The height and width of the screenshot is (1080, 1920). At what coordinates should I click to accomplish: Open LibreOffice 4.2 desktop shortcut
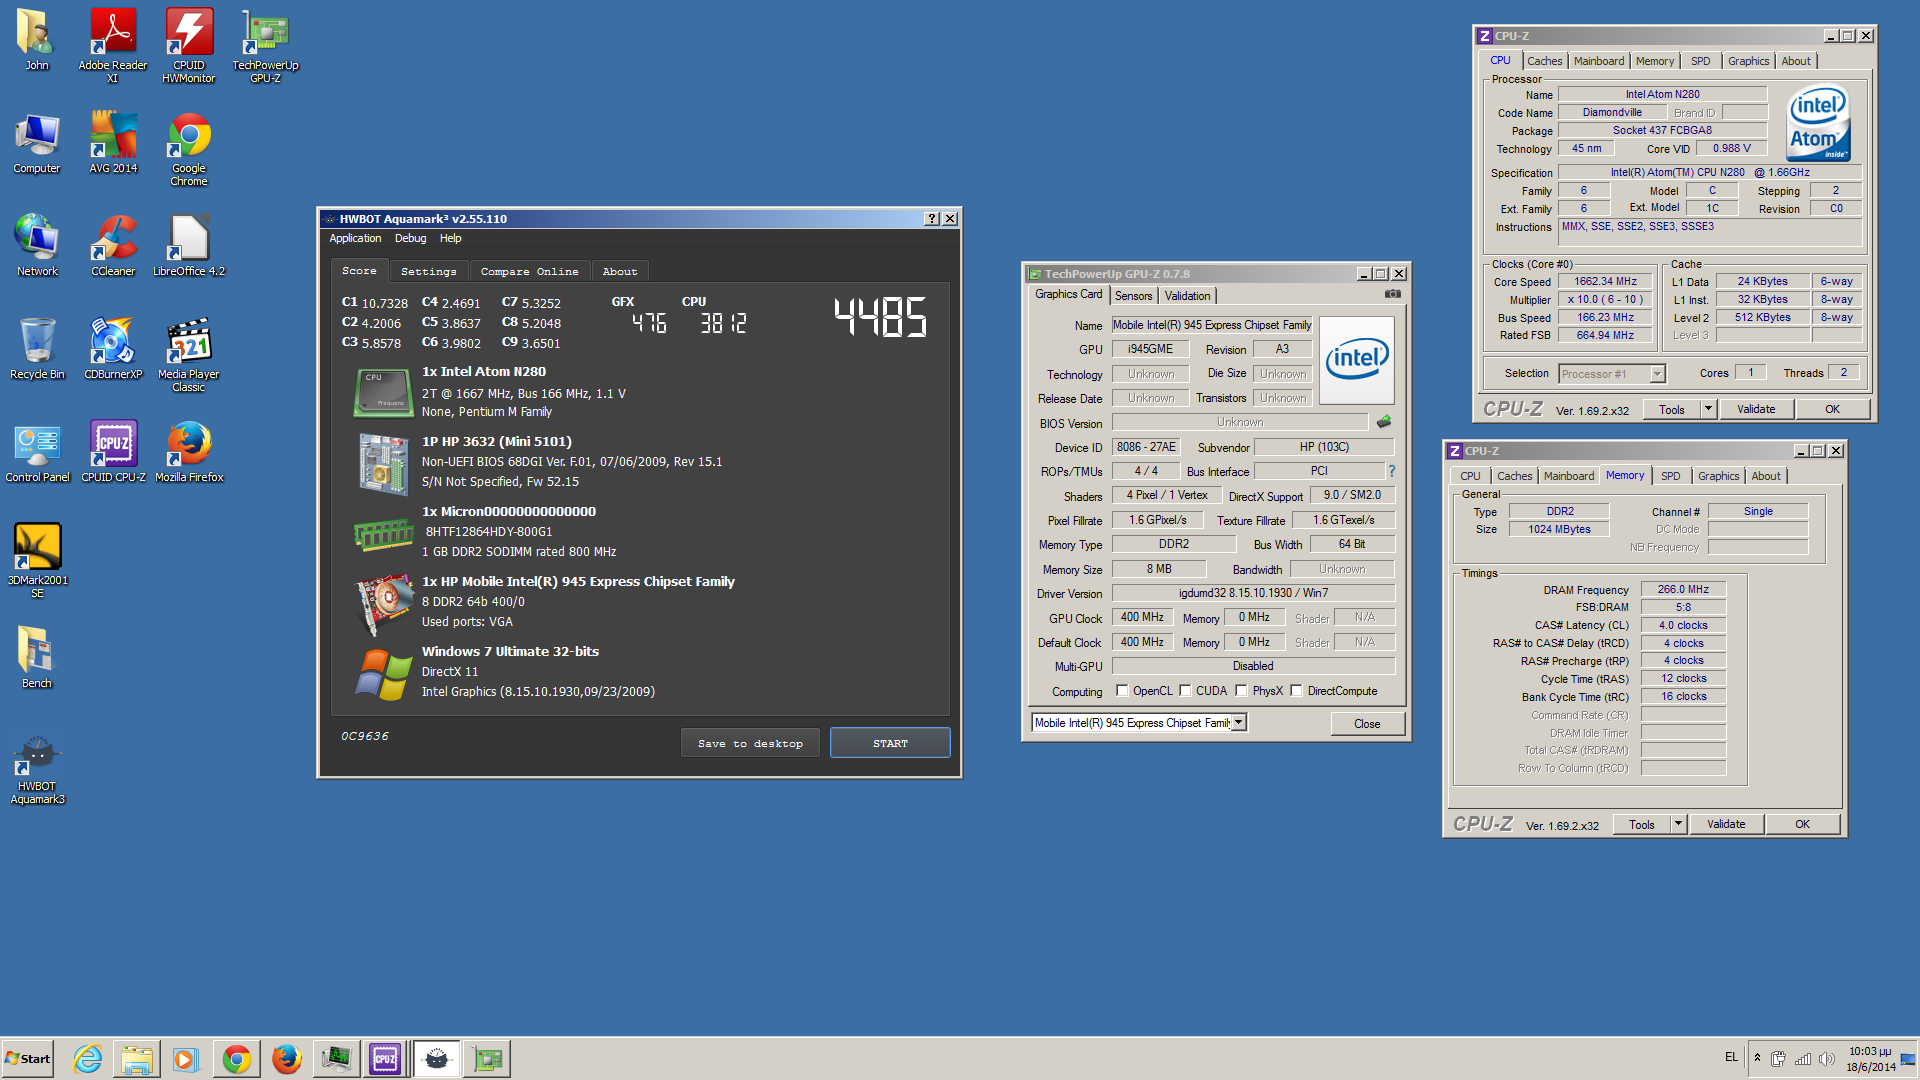pyautogui.click(x=189, y=246)
